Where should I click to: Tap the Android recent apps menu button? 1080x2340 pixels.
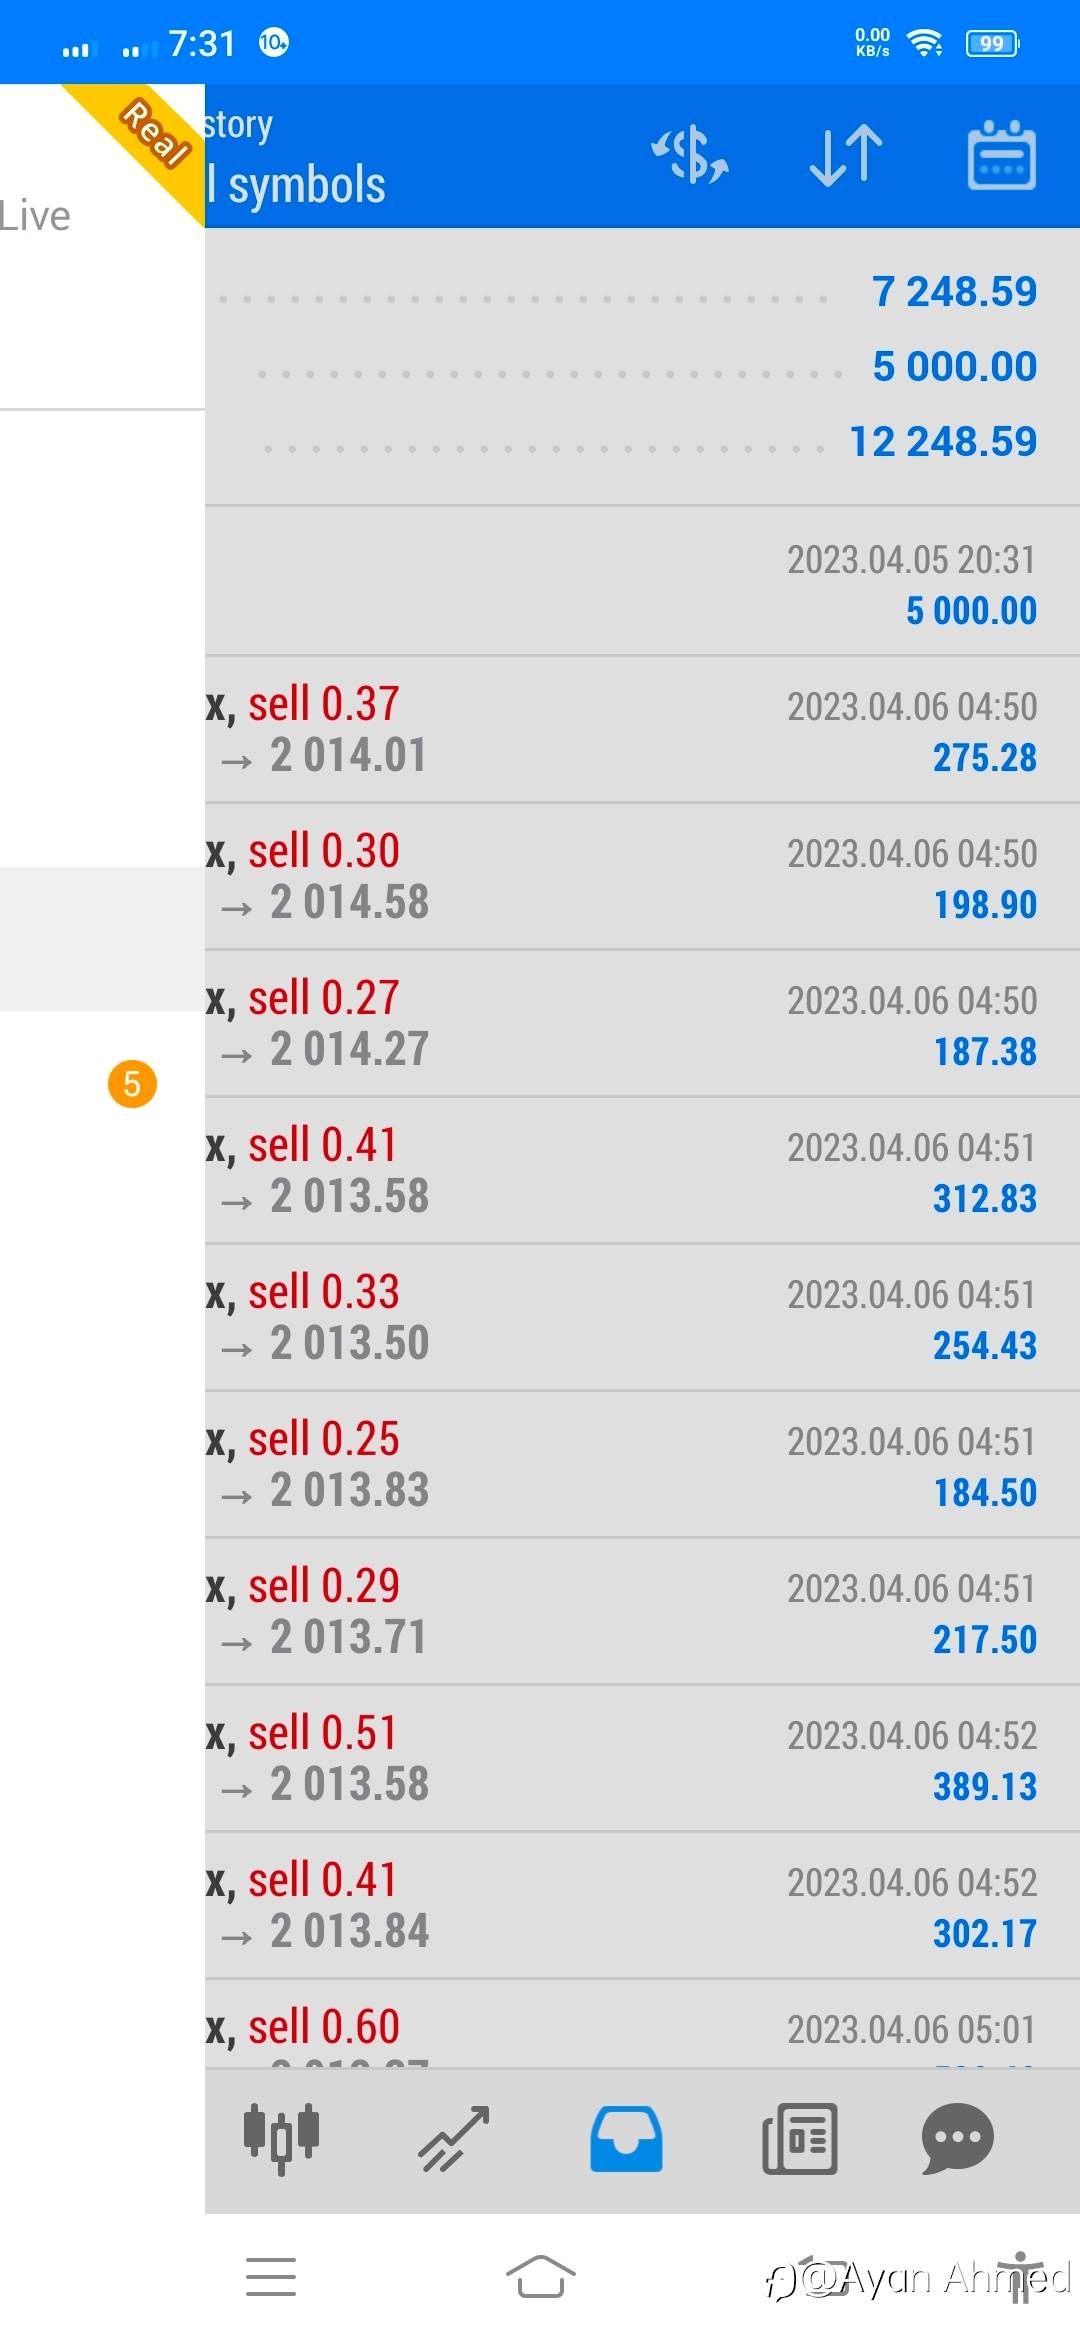(x=271, y=2277)
